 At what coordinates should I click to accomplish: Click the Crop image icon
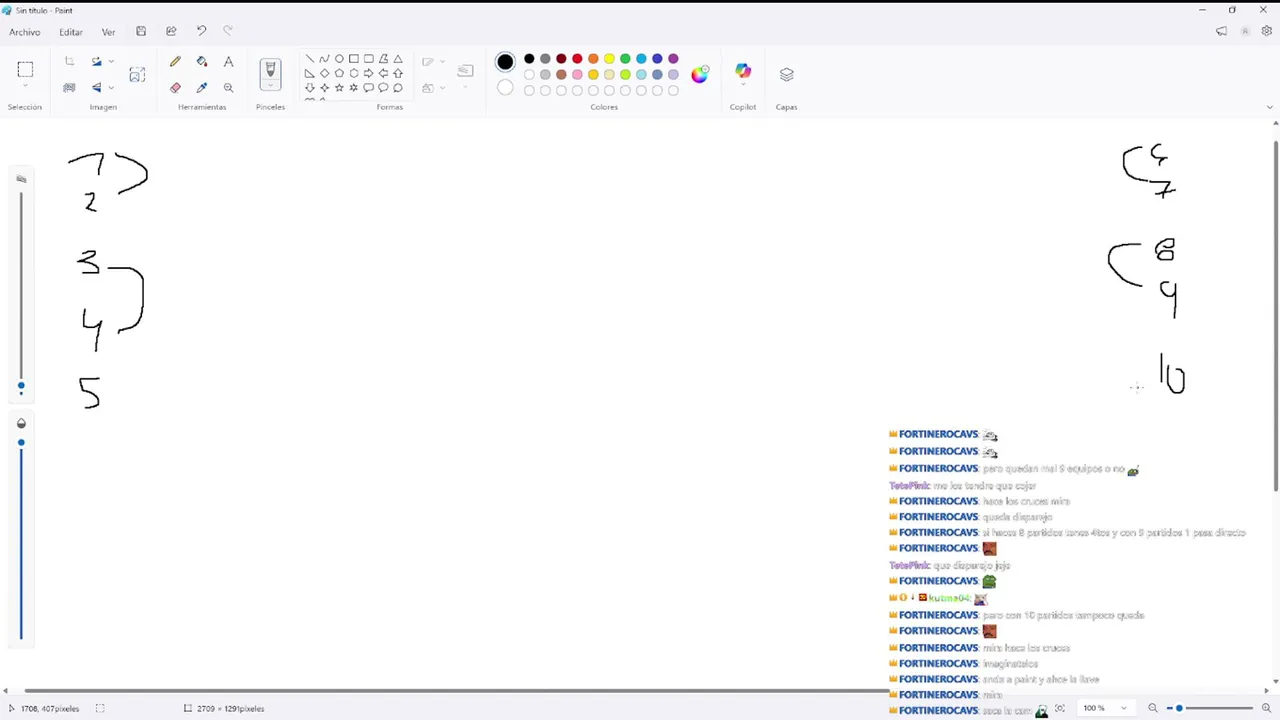[69, 62]
